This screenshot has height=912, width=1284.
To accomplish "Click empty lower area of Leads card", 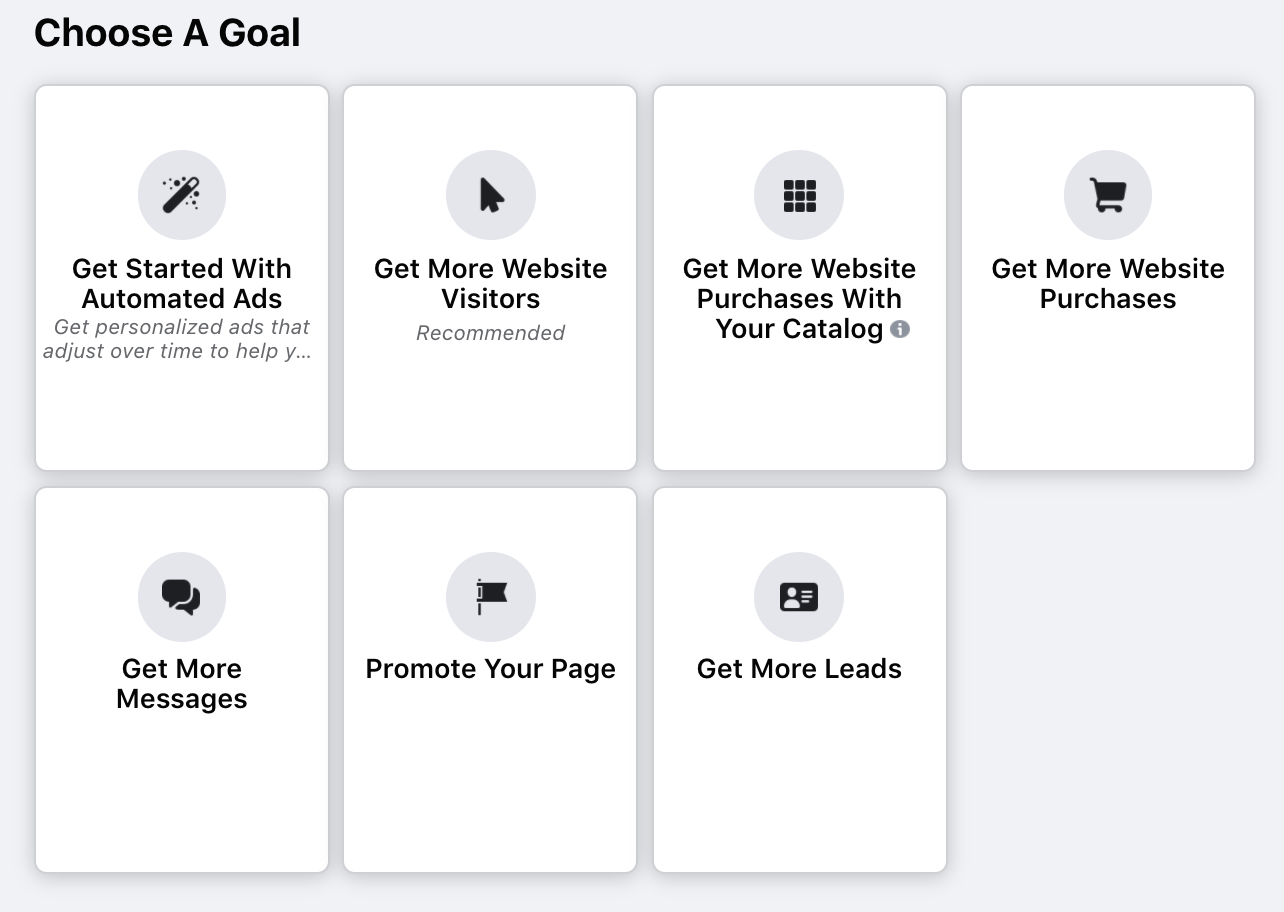I will (799, 790).
